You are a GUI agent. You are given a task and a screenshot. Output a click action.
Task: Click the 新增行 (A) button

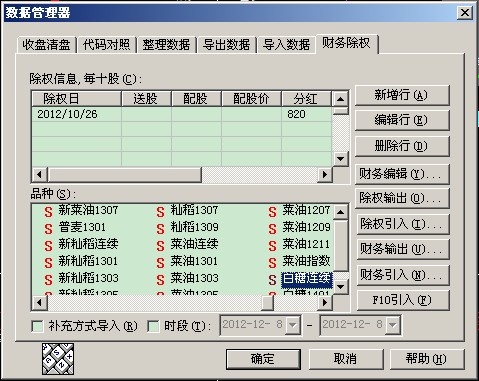point(402,95)
